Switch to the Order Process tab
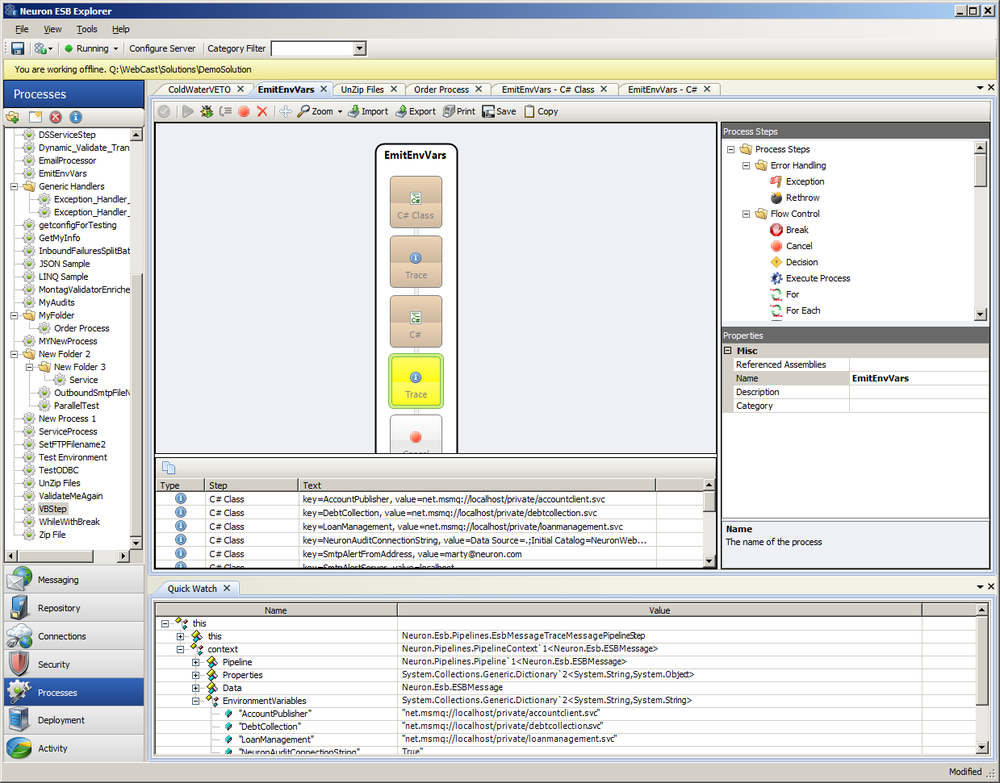 441,90
